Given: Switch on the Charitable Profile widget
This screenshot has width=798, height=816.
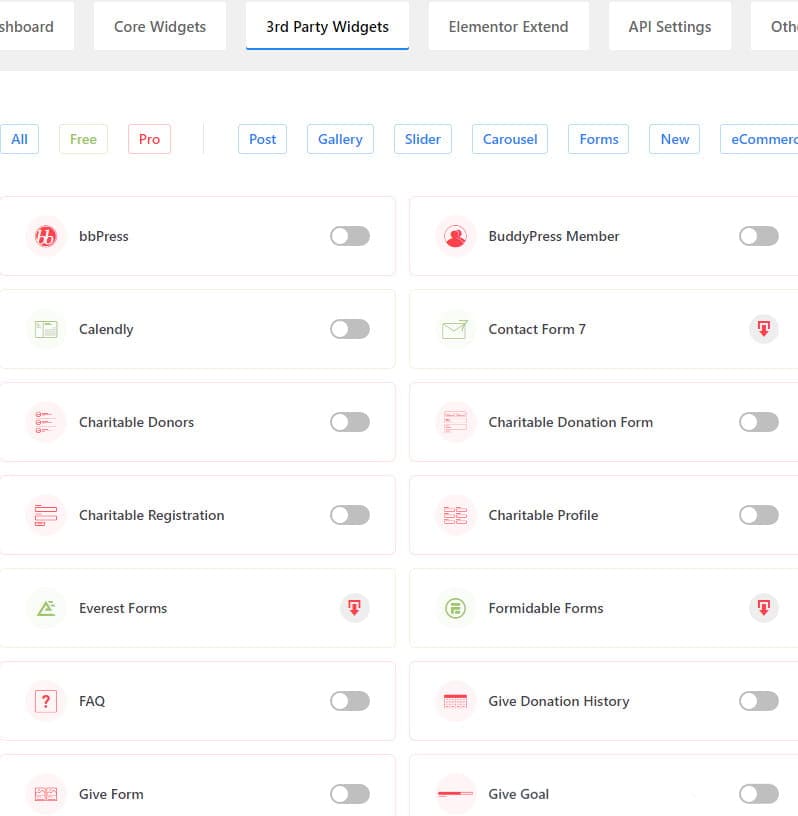Looking at the screenshot, I should [x=759, y=515].
